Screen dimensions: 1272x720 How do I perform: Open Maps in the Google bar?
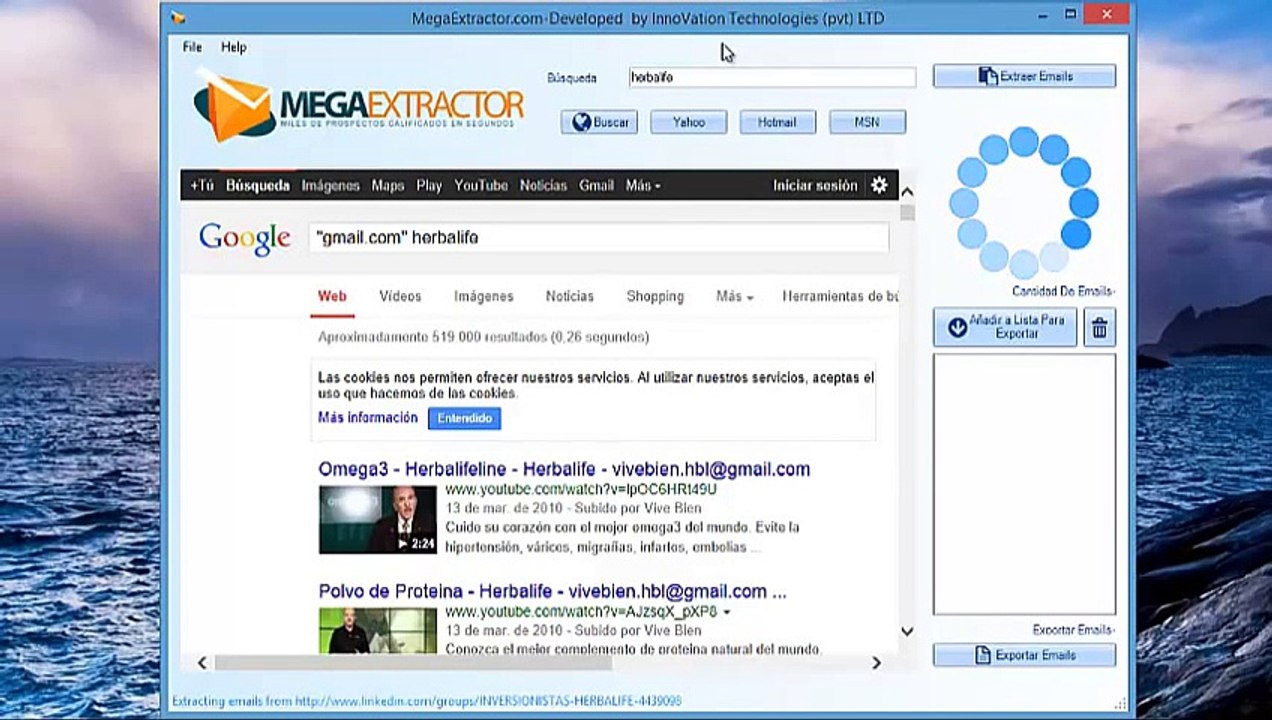tap(388, 185)
